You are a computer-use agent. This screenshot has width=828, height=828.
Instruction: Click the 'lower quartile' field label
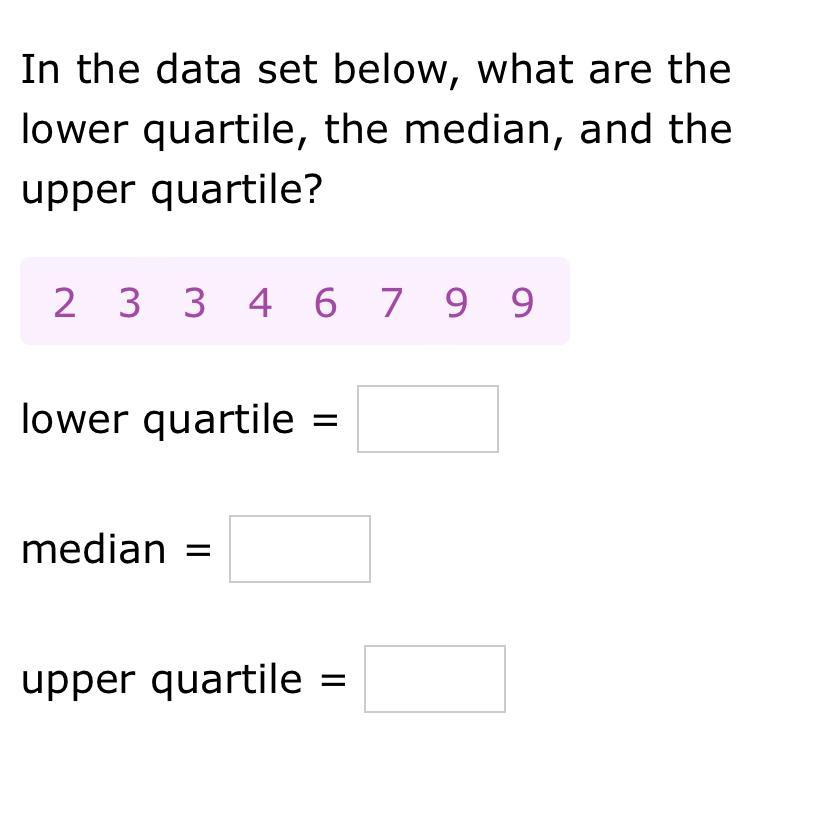pyautogui.click(x=157, y=420)
